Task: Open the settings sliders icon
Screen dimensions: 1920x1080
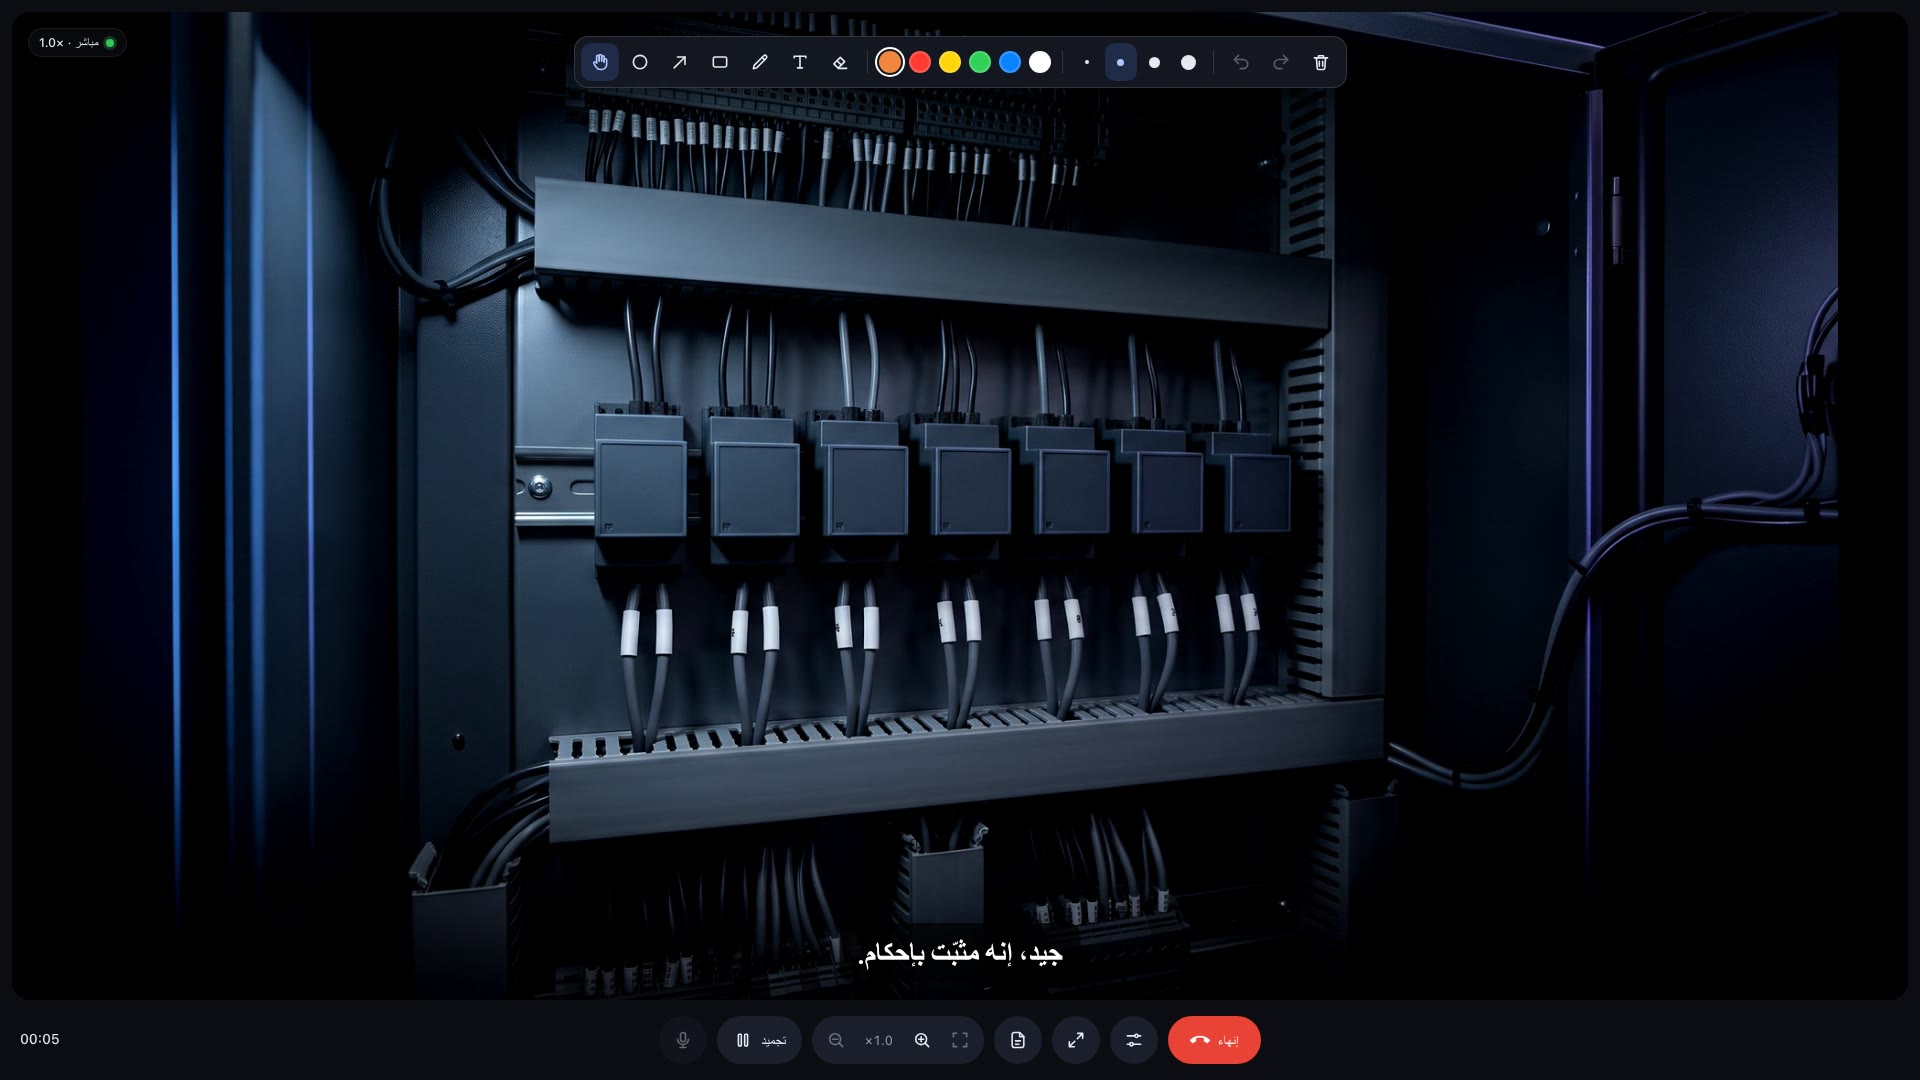Action: point(1134,1040)
